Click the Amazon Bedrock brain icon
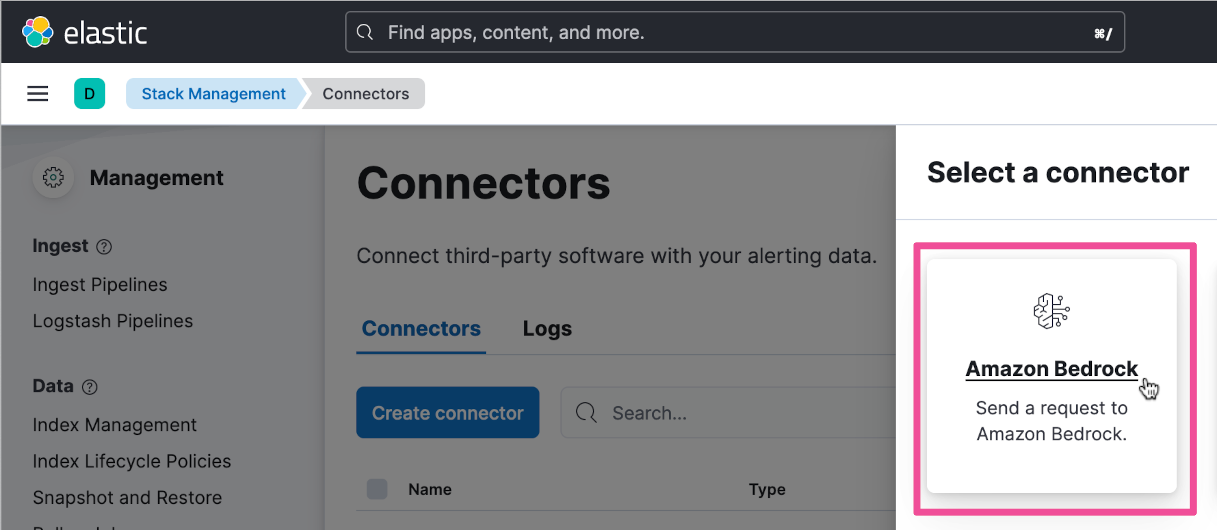 1051,312
